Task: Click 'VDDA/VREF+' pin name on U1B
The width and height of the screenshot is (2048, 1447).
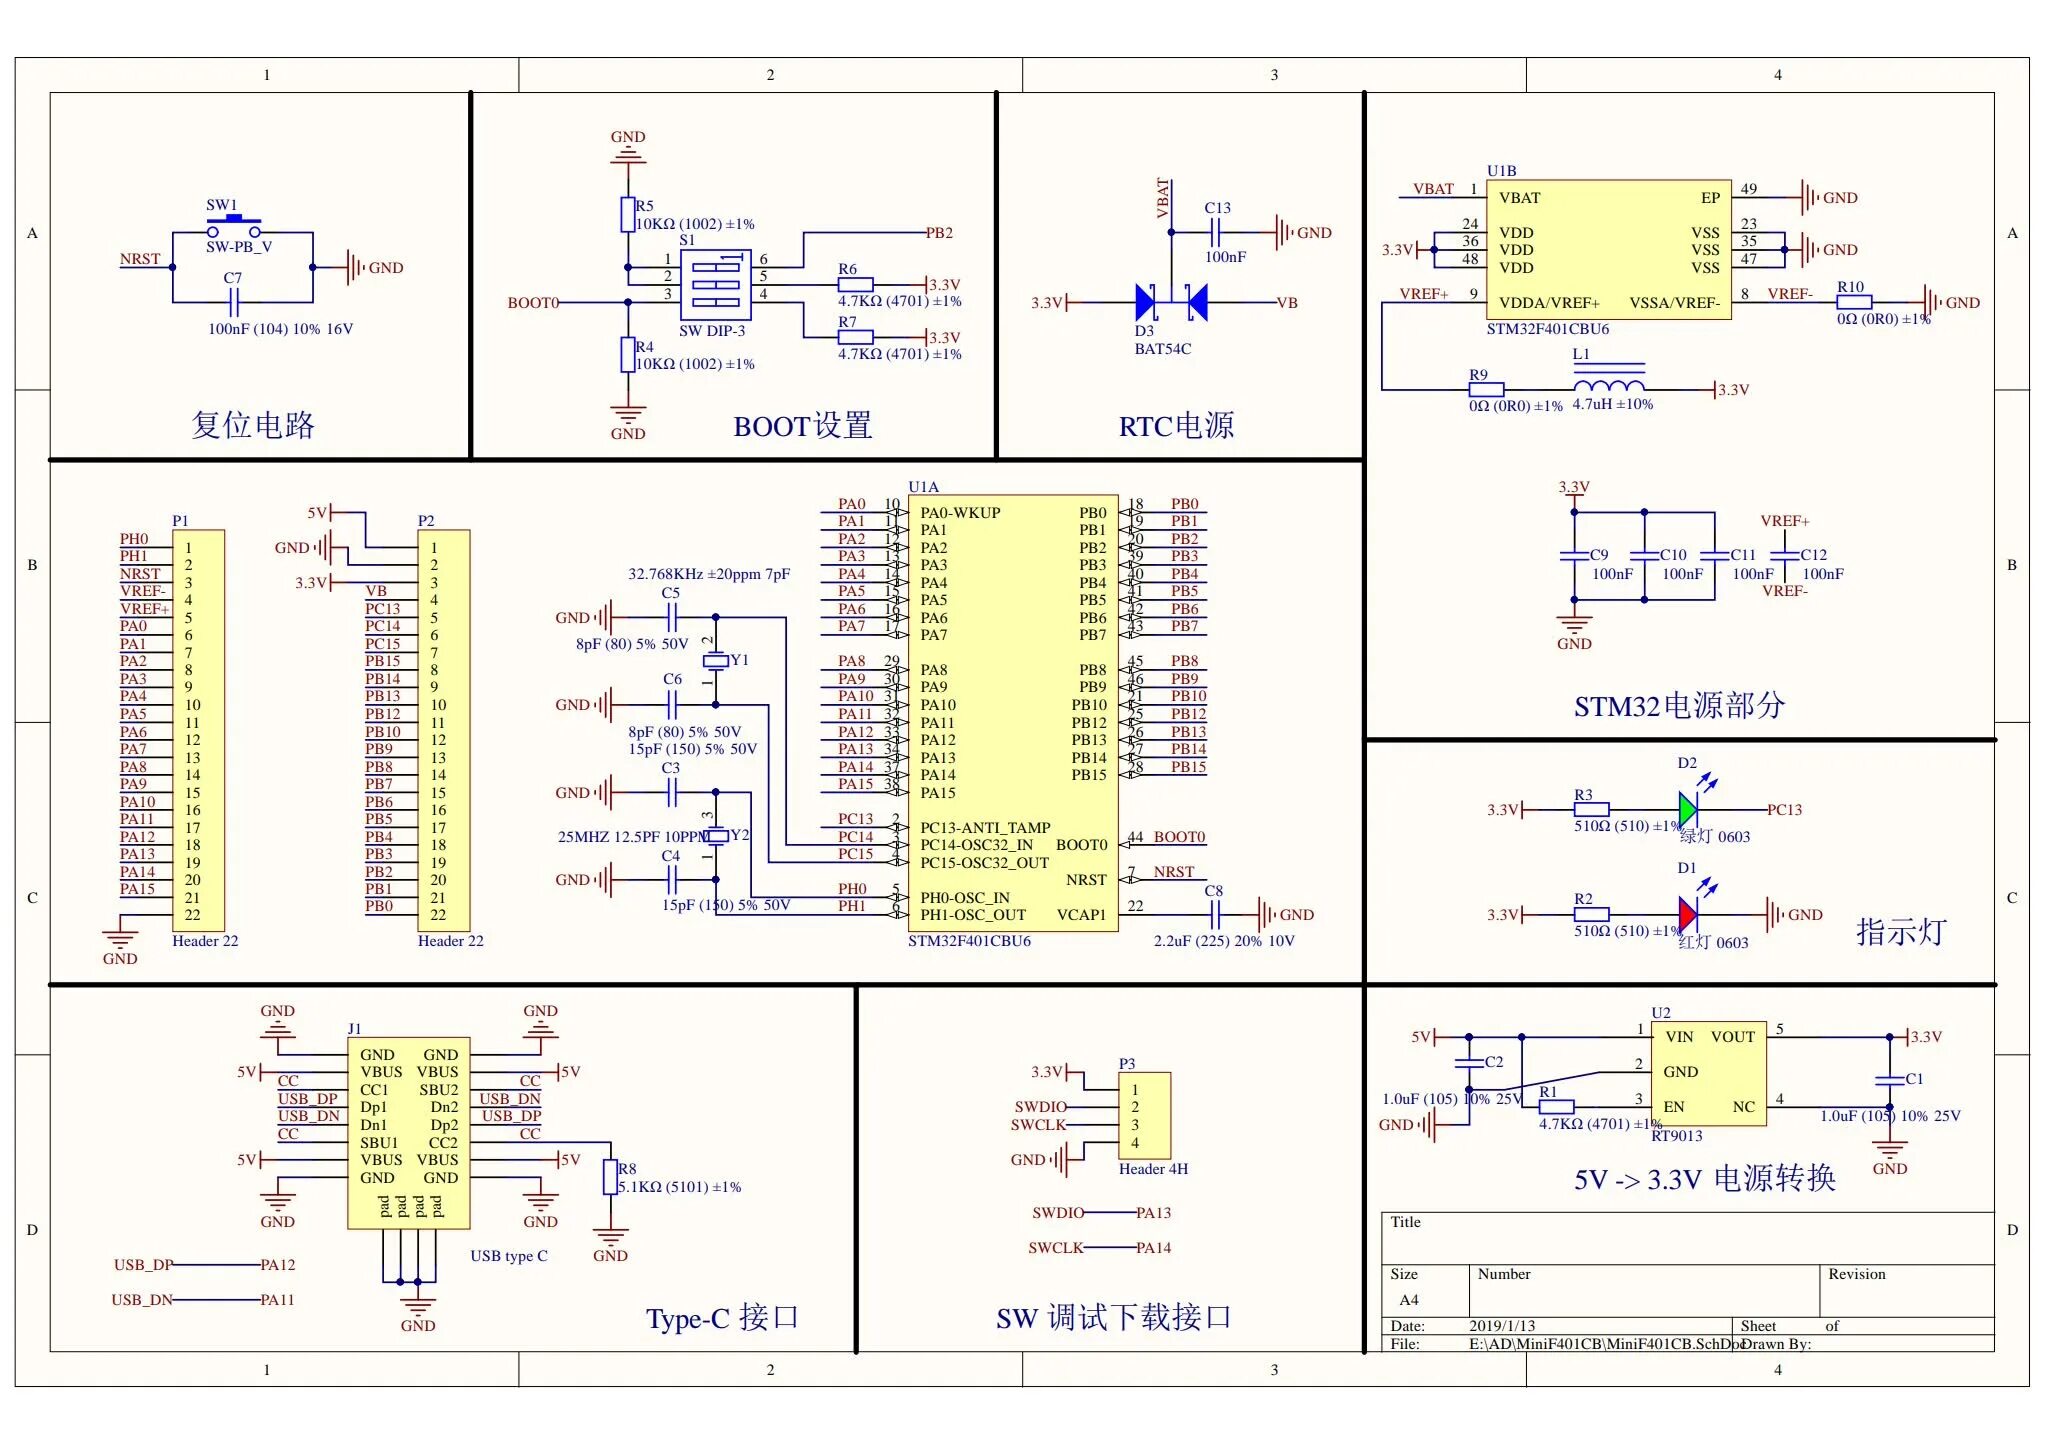Action: (1548, 302)
